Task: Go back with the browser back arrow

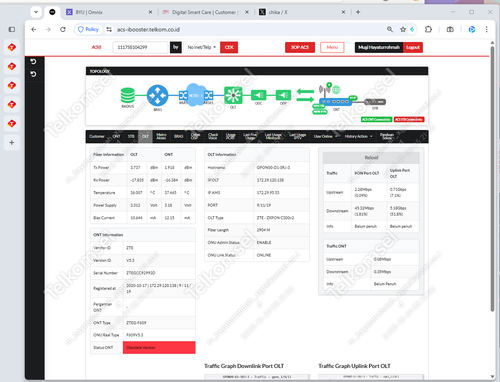Action: click(x=34, y=29)
